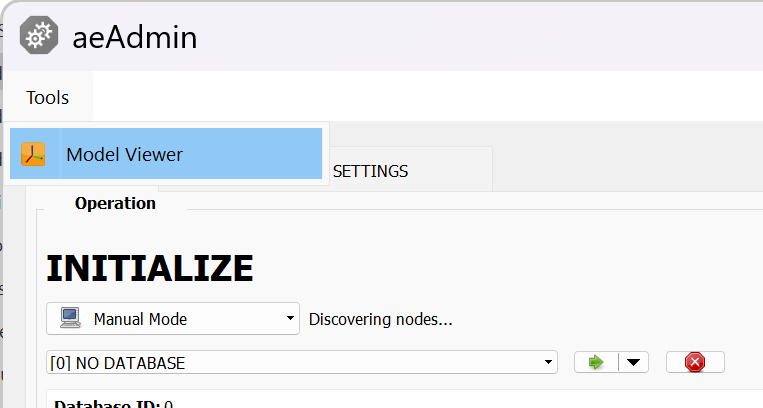Click the INITIALIZE heading
763x408 pixels.
[150, 268]
